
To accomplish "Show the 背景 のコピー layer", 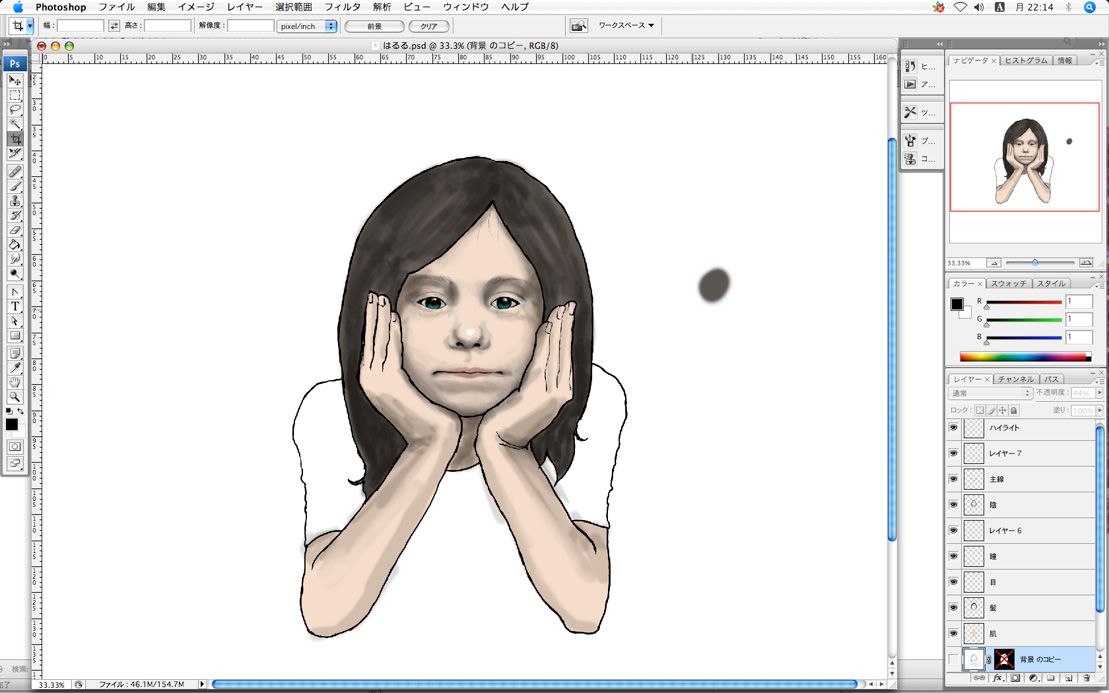I will [x=953, y=659].
